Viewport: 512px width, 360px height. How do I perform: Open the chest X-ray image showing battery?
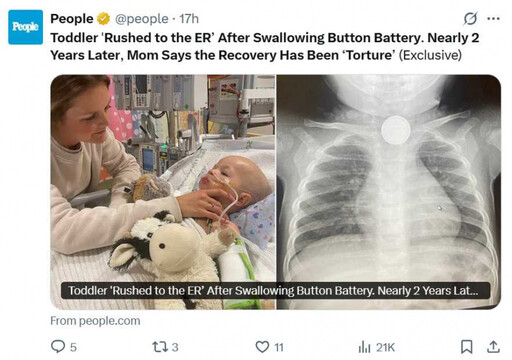389,192
